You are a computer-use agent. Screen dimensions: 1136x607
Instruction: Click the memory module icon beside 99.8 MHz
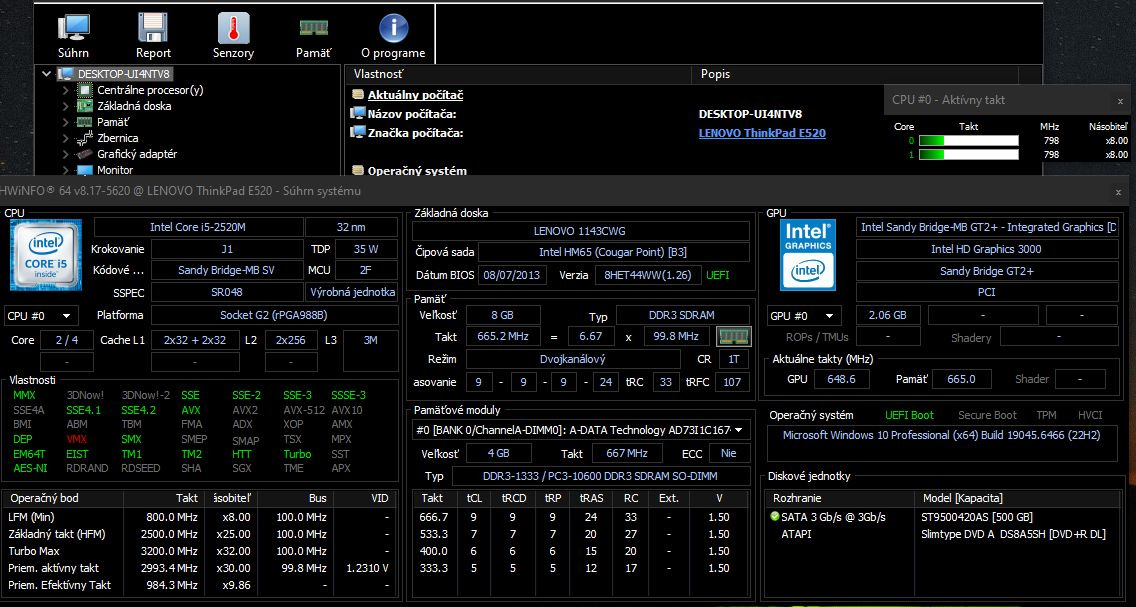click(734, 337)
